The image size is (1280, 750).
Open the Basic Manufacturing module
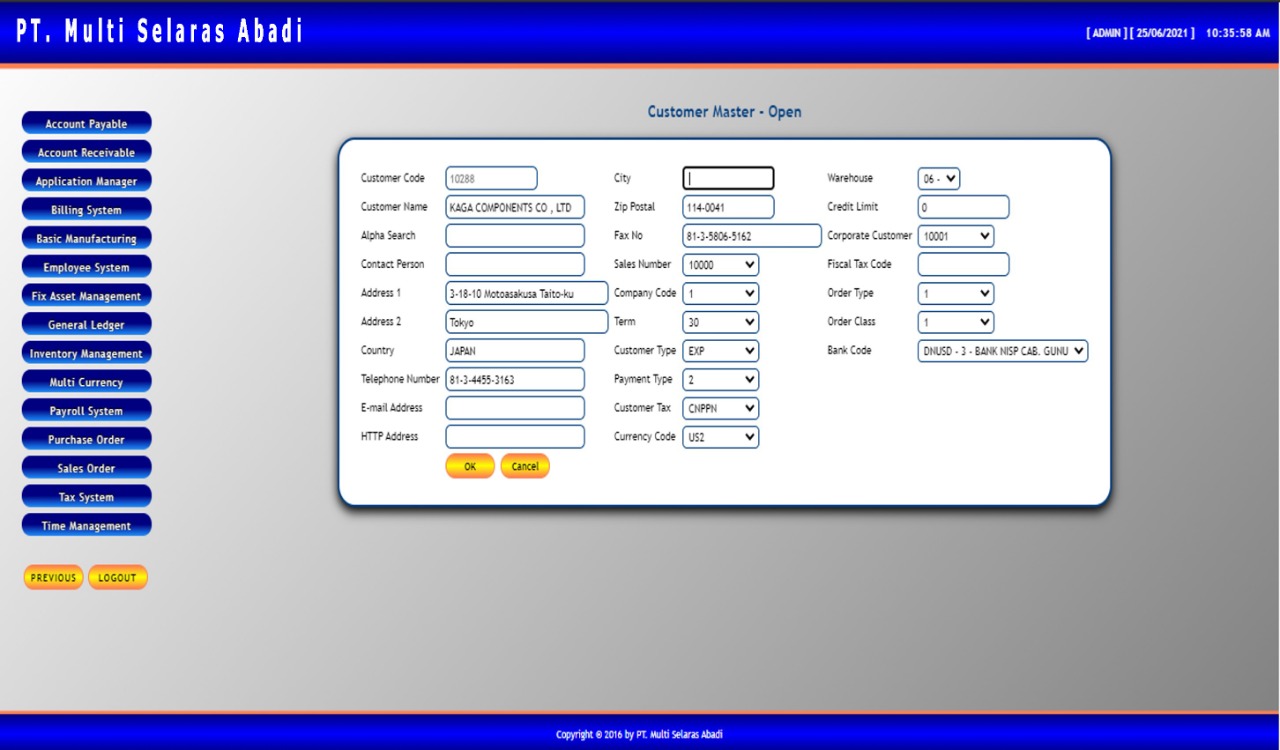[86, 239]
